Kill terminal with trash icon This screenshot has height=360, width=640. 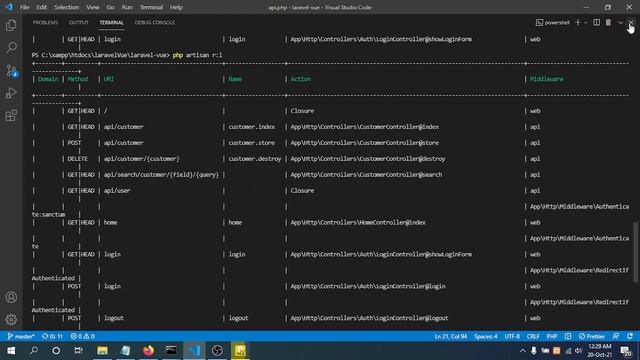[x=608, y=22]
